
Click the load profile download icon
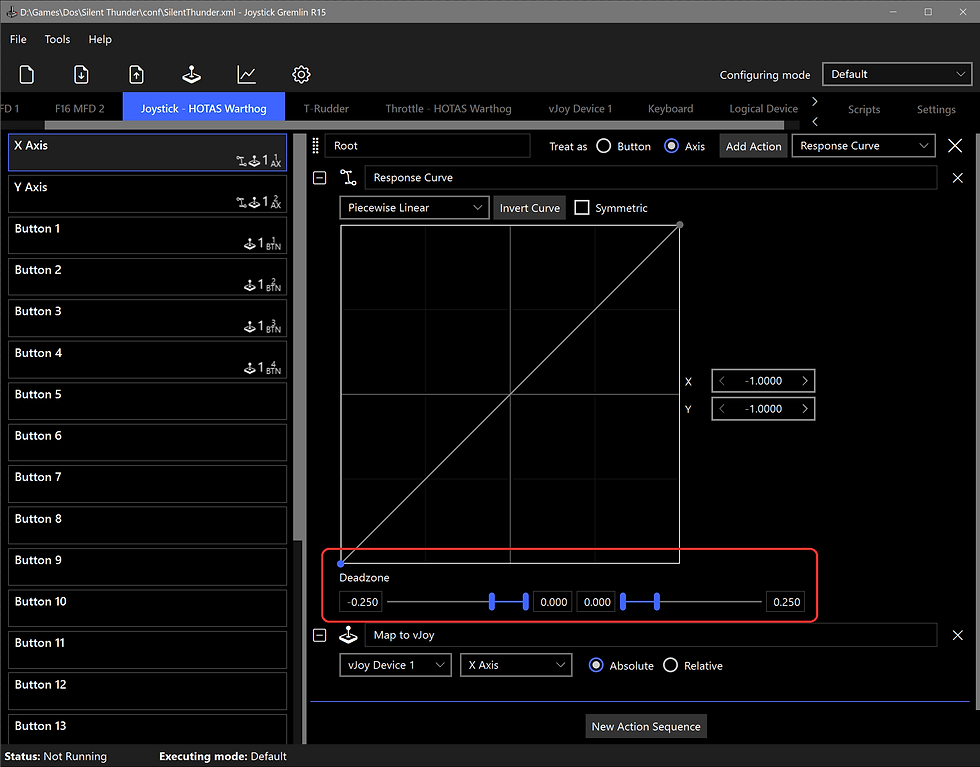81,74
